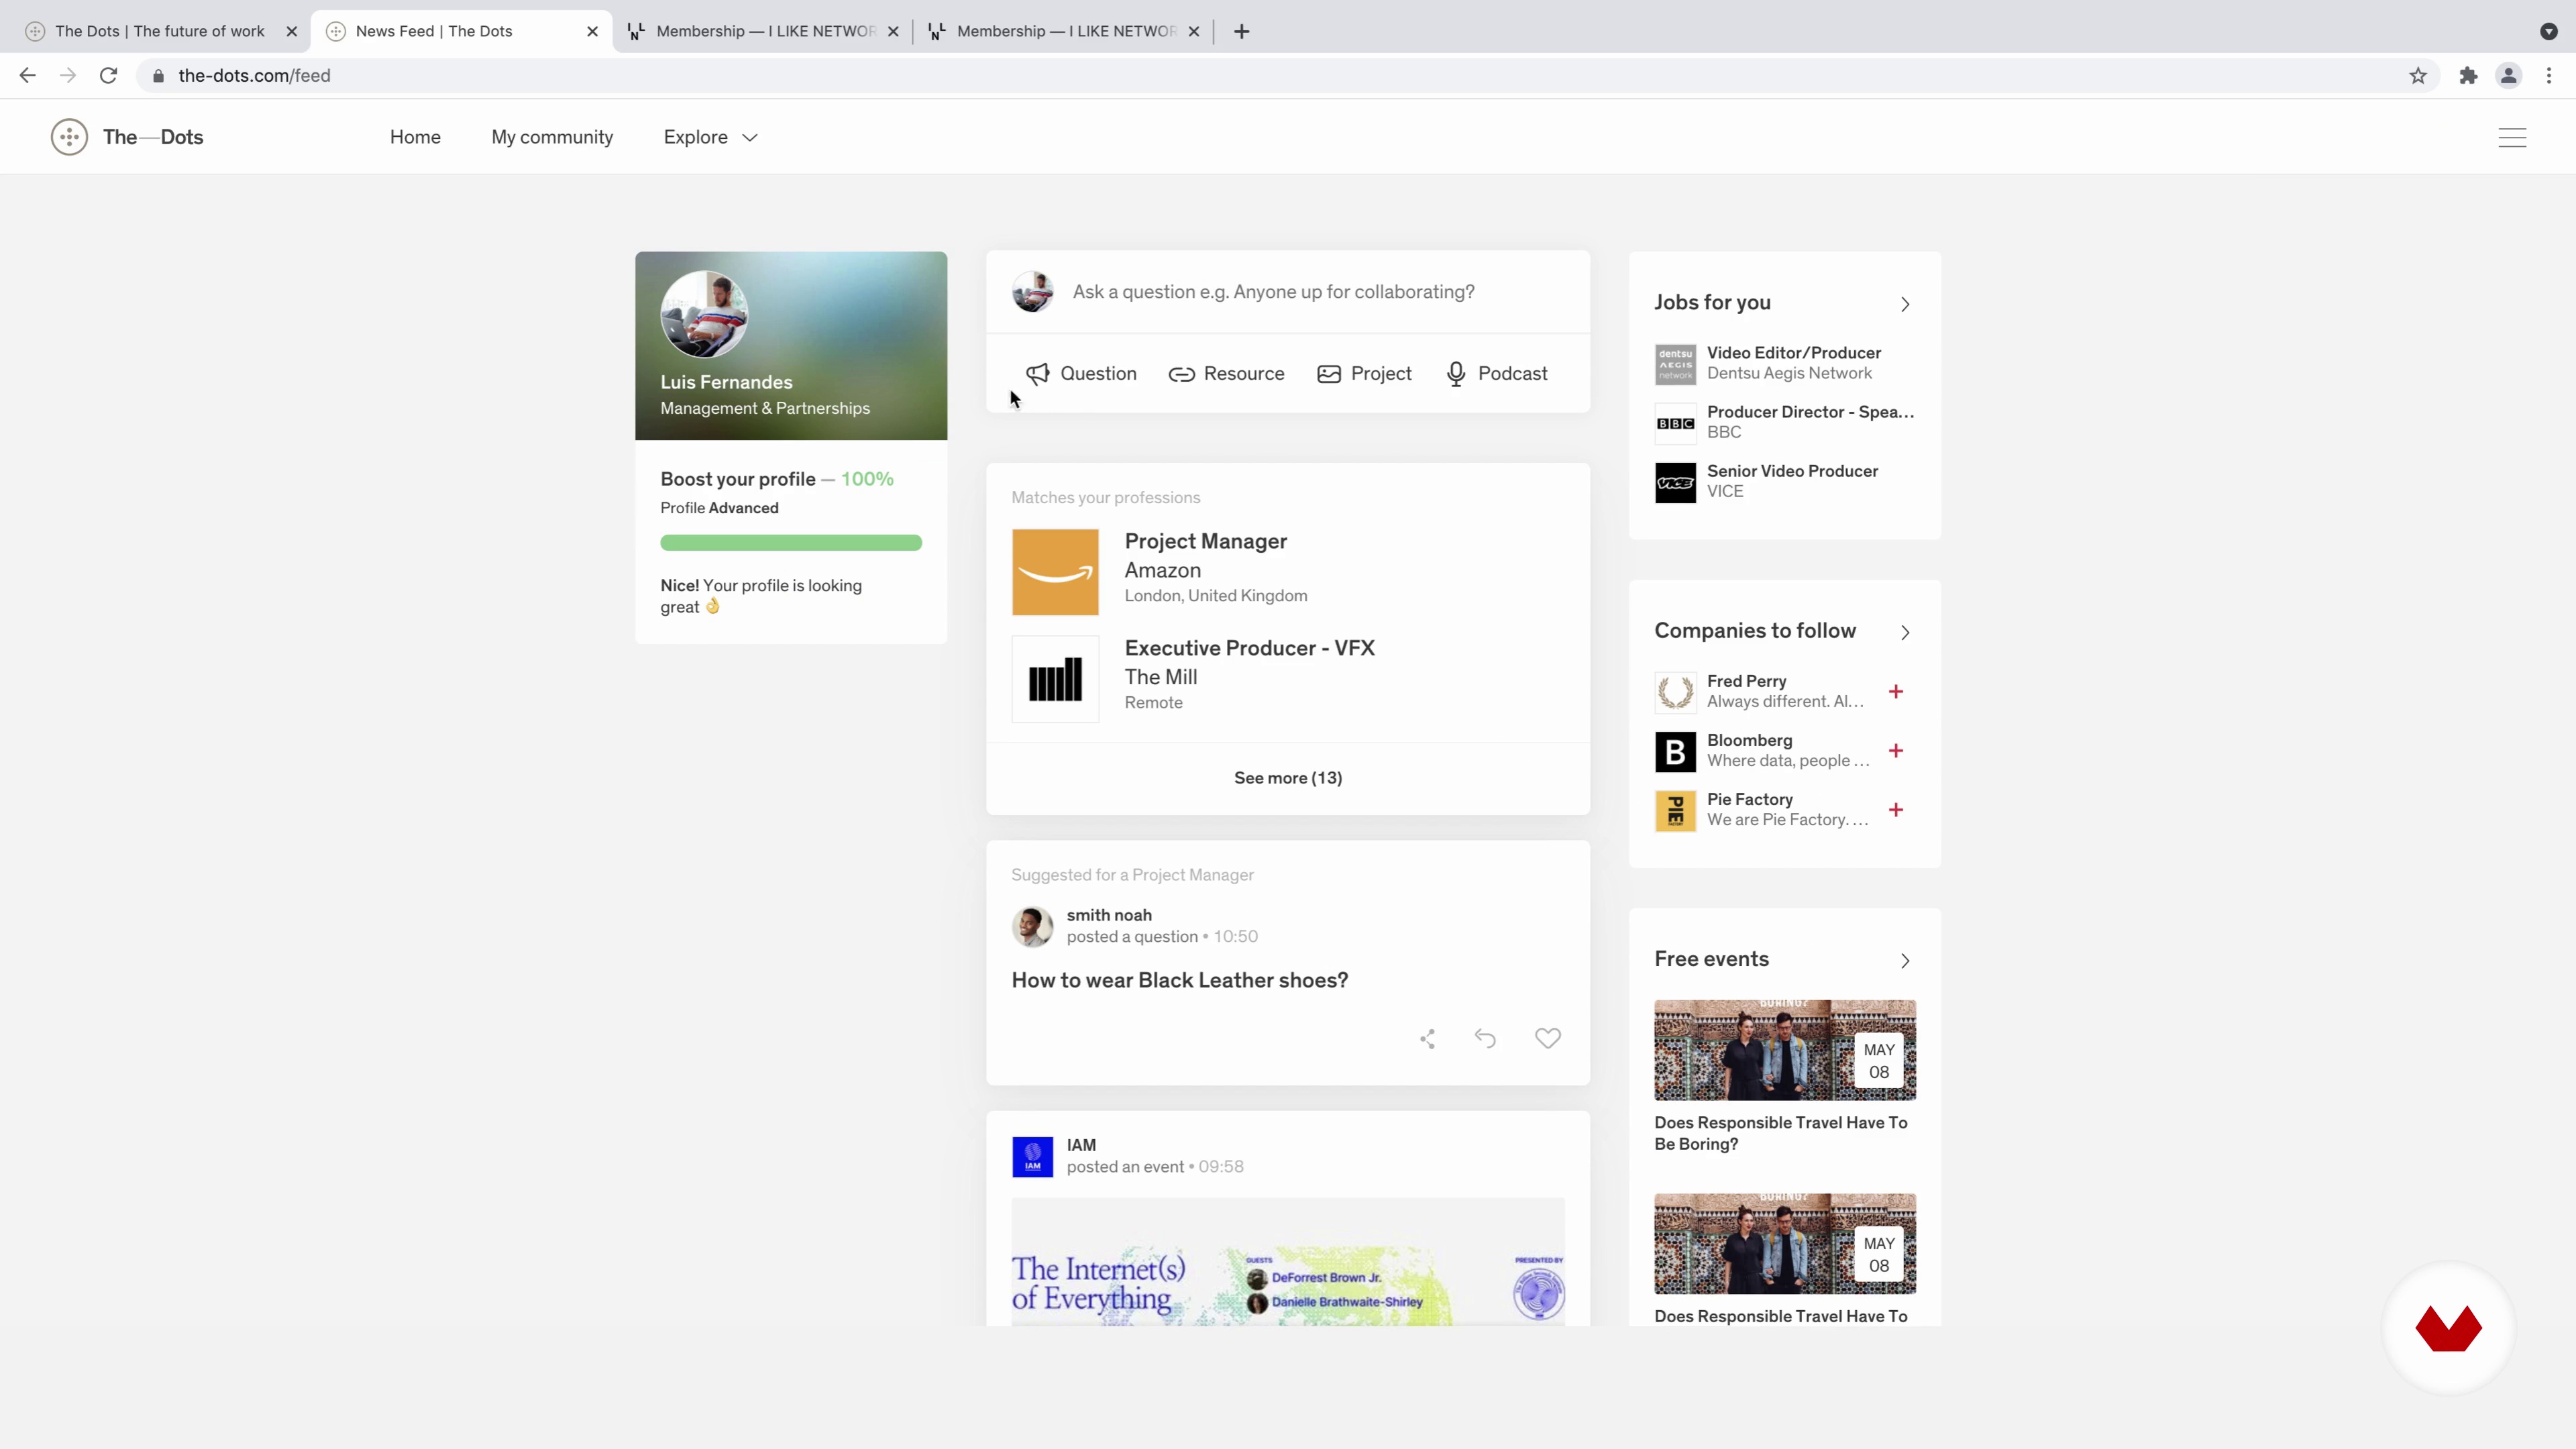Open the VICE job logo
Image resolution: width=2576 pixels, height=1449 pixels.
click(x=1675, y=482)
